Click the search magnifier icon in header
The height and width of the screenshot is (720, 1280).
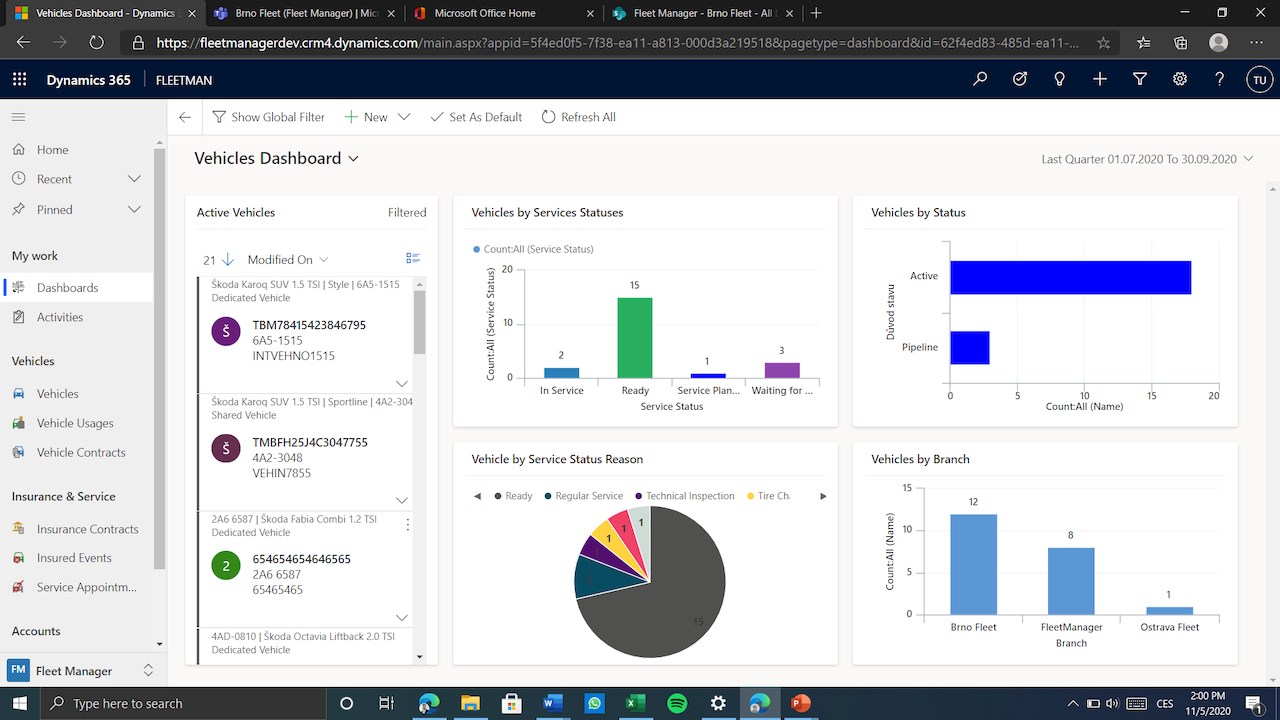coord(980,80)
